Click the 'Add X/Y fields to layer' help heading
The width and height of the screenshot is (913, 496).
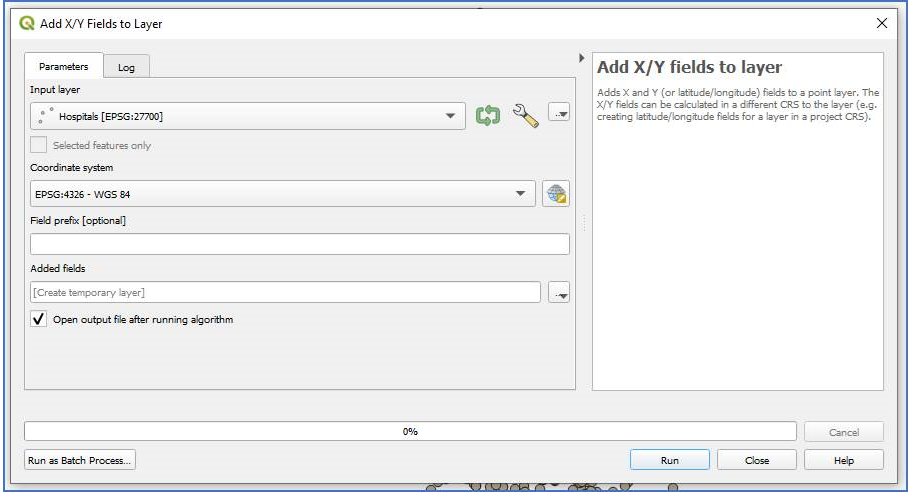[x=689, y=67]
